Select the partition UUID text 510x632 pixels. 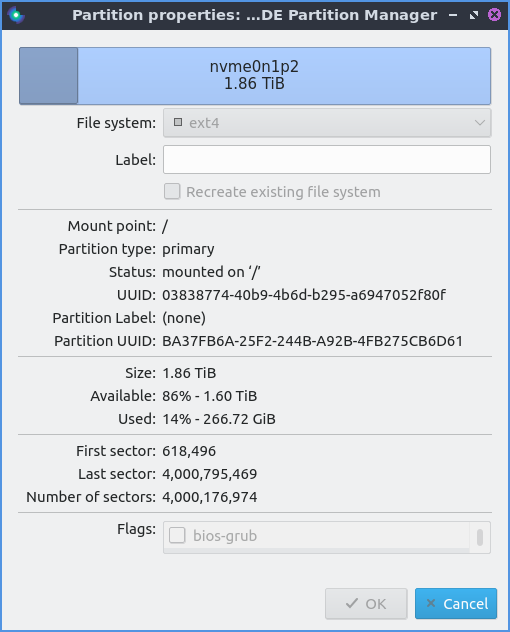[x=312, y=341]
